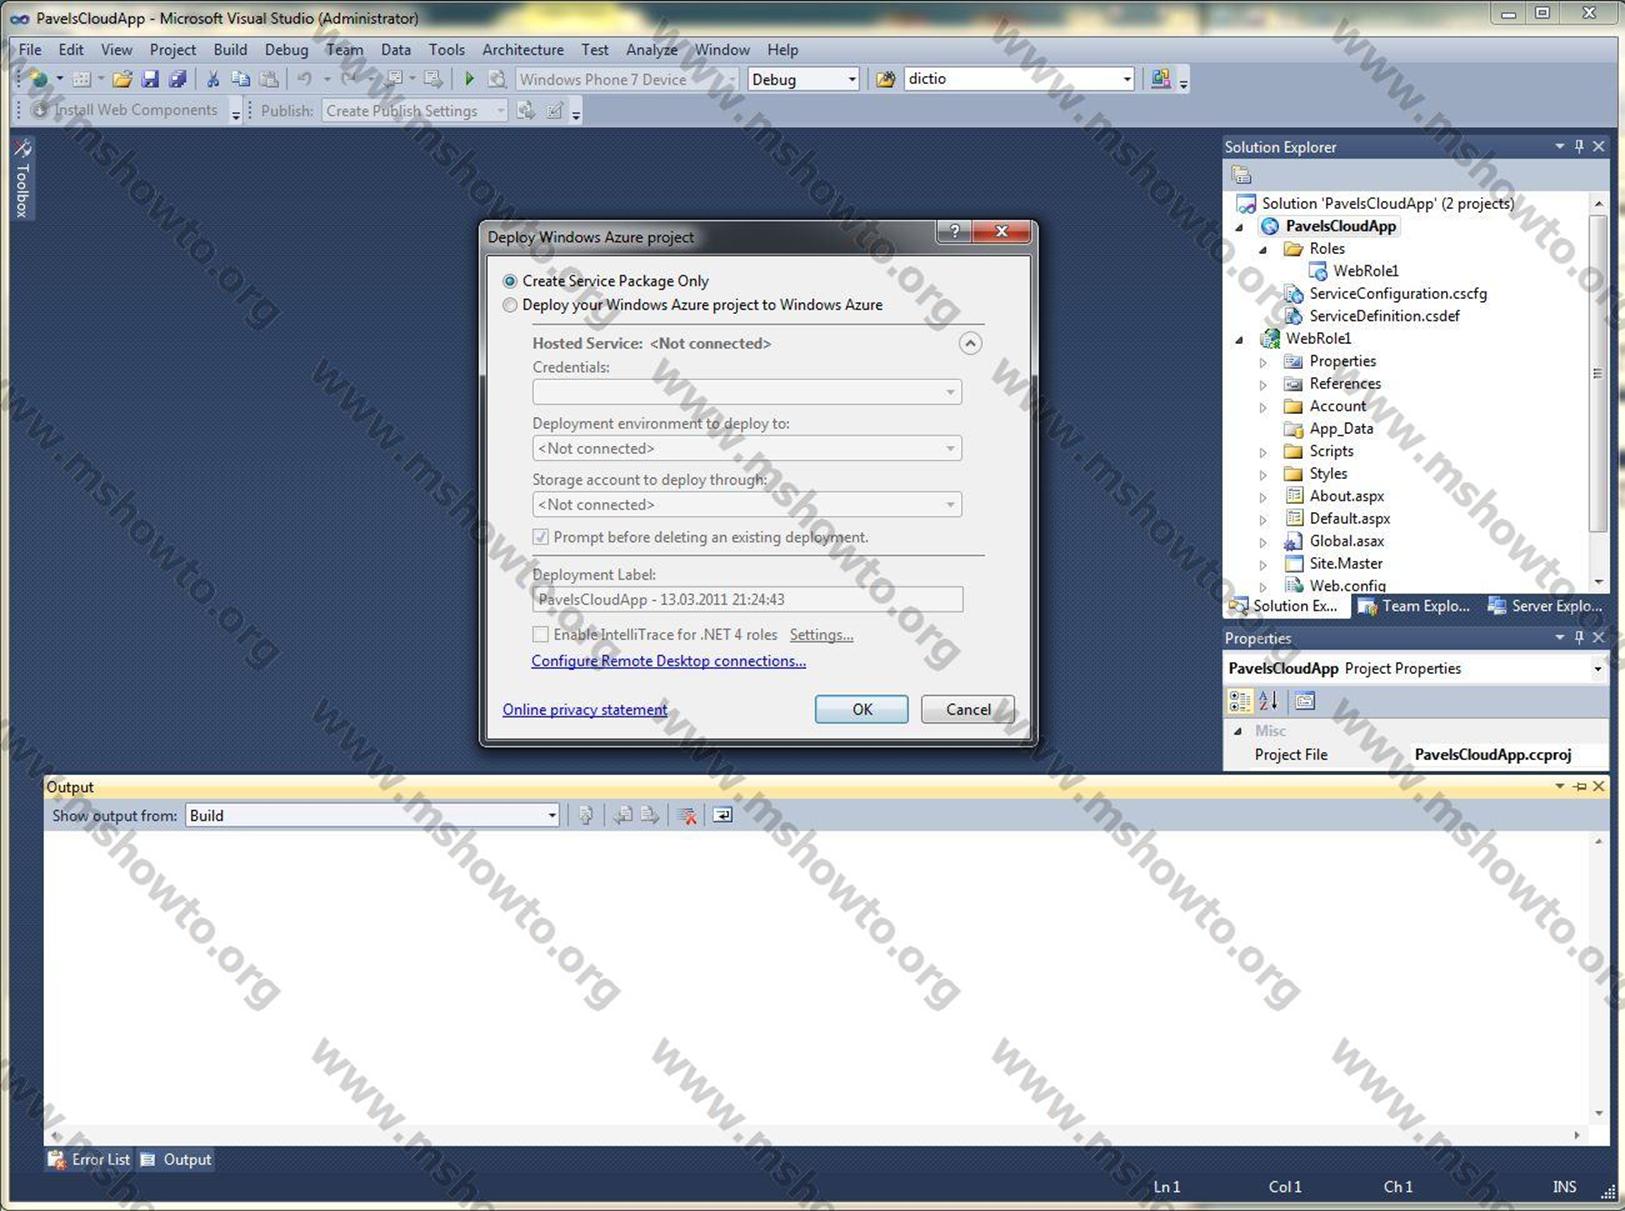
Task: Click the Undo arrow icon
Action: [x=305, y=79]
